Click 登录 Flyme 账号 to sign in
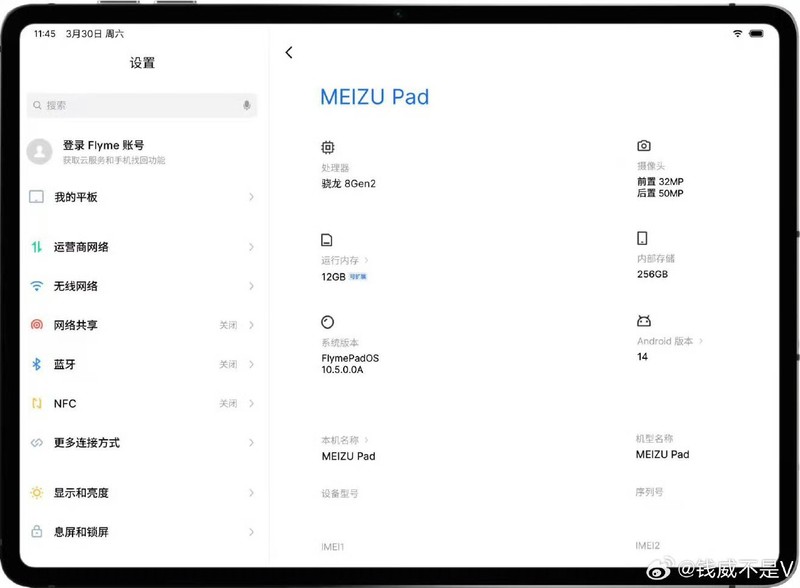Viewport: 800px width, 588px height. 104,145
